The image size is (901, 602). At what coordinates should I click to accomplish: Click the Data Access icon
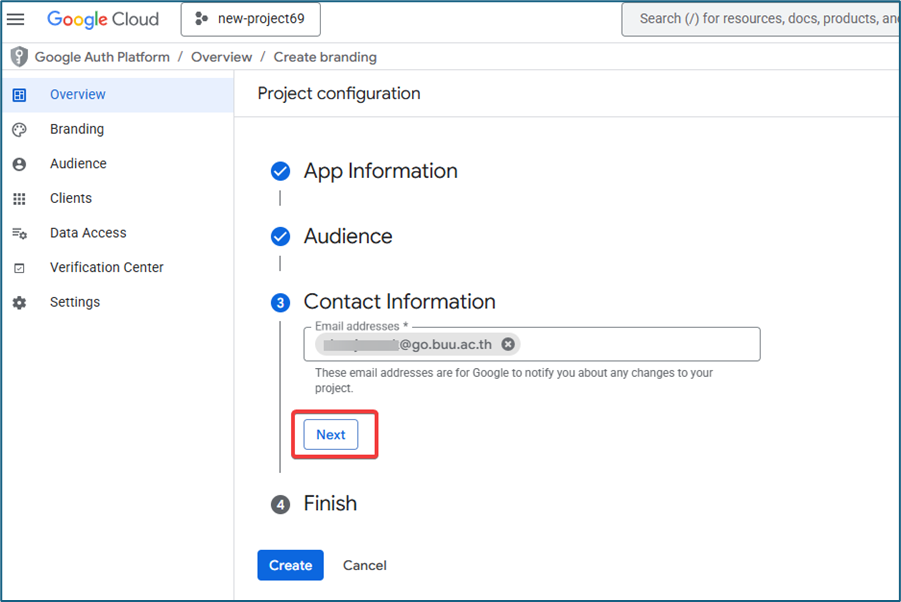19,233
